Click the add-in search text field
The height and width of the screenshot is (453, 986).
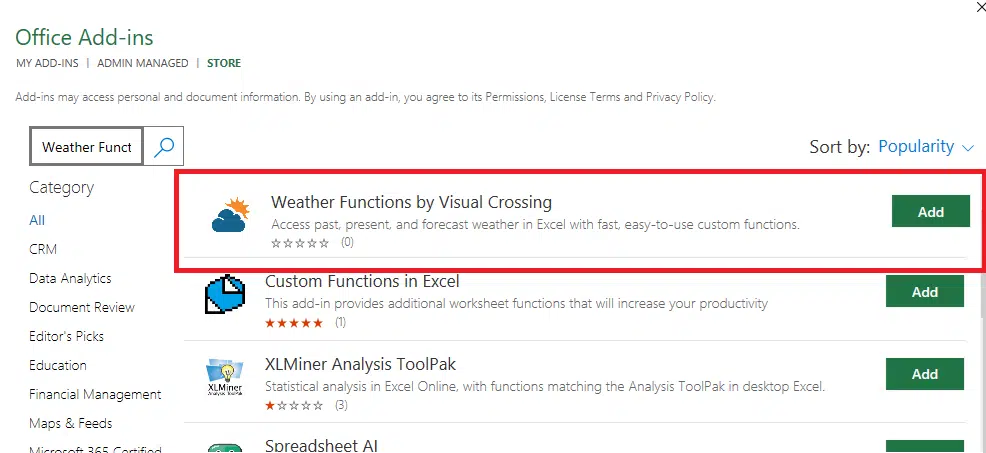tap(87, 147)
